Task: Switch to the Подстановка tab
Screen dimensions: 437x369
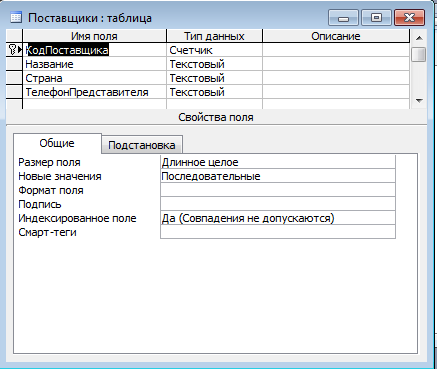Action: 142,145
